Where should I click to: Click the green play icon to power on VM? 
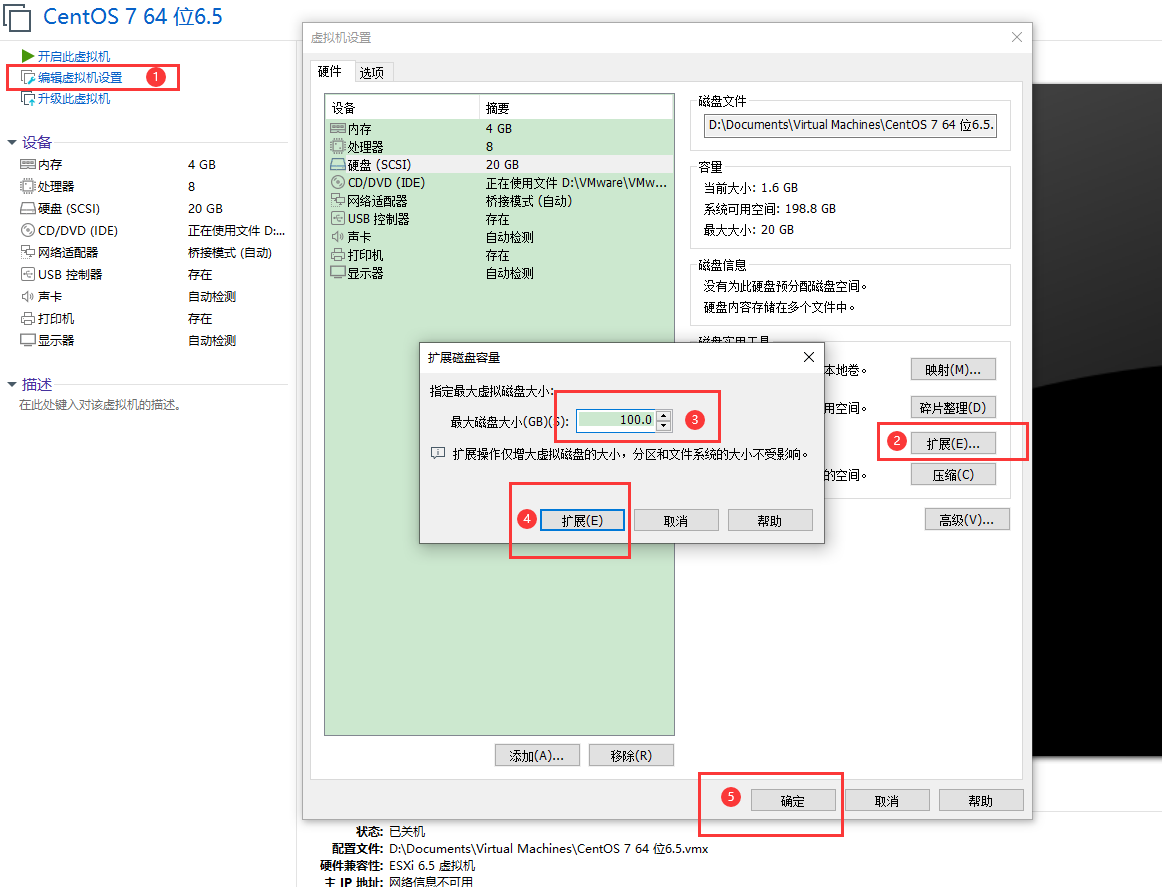(28, 56)
